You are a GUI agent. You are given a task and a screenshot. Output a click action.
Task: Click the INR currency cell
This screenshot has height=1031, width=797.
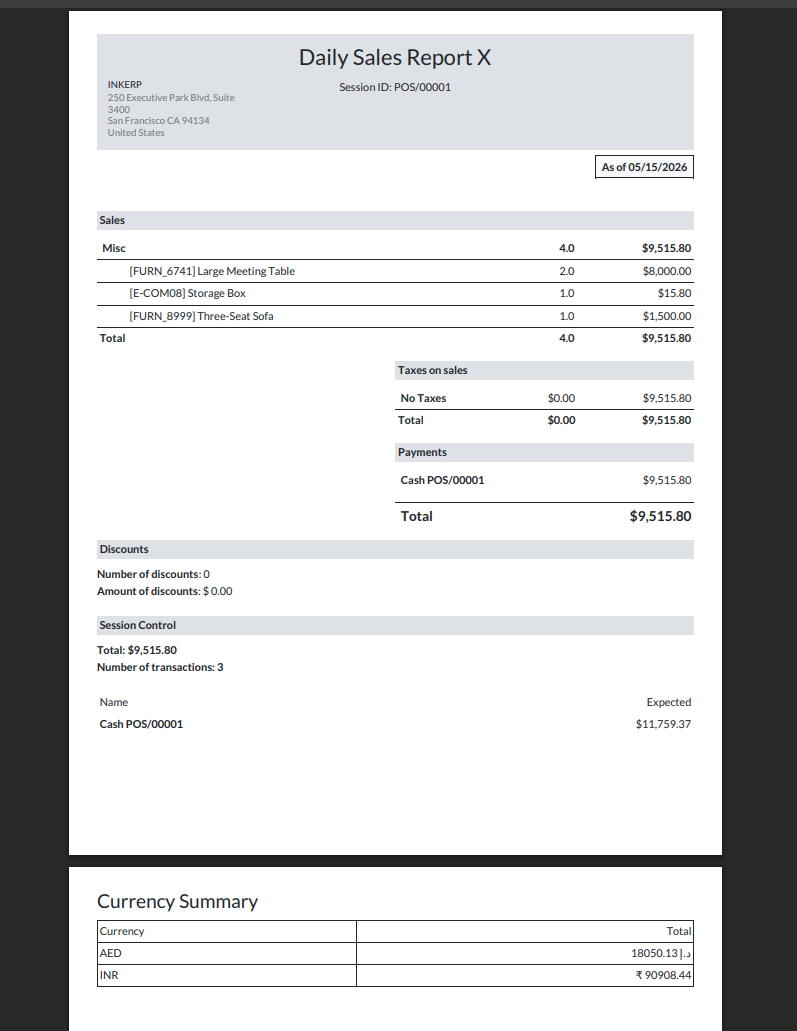tap(227, 975)
